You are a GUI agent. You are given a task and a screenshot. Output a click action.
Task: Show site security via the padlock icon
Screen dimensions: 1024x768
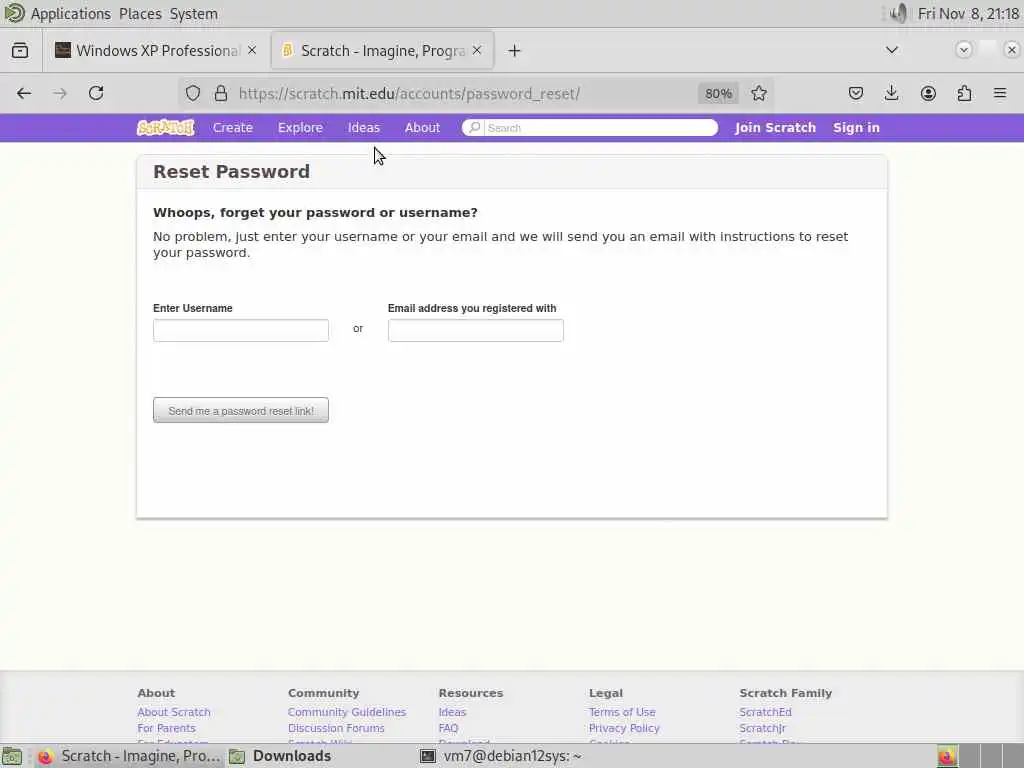click(x=221, y=93)
